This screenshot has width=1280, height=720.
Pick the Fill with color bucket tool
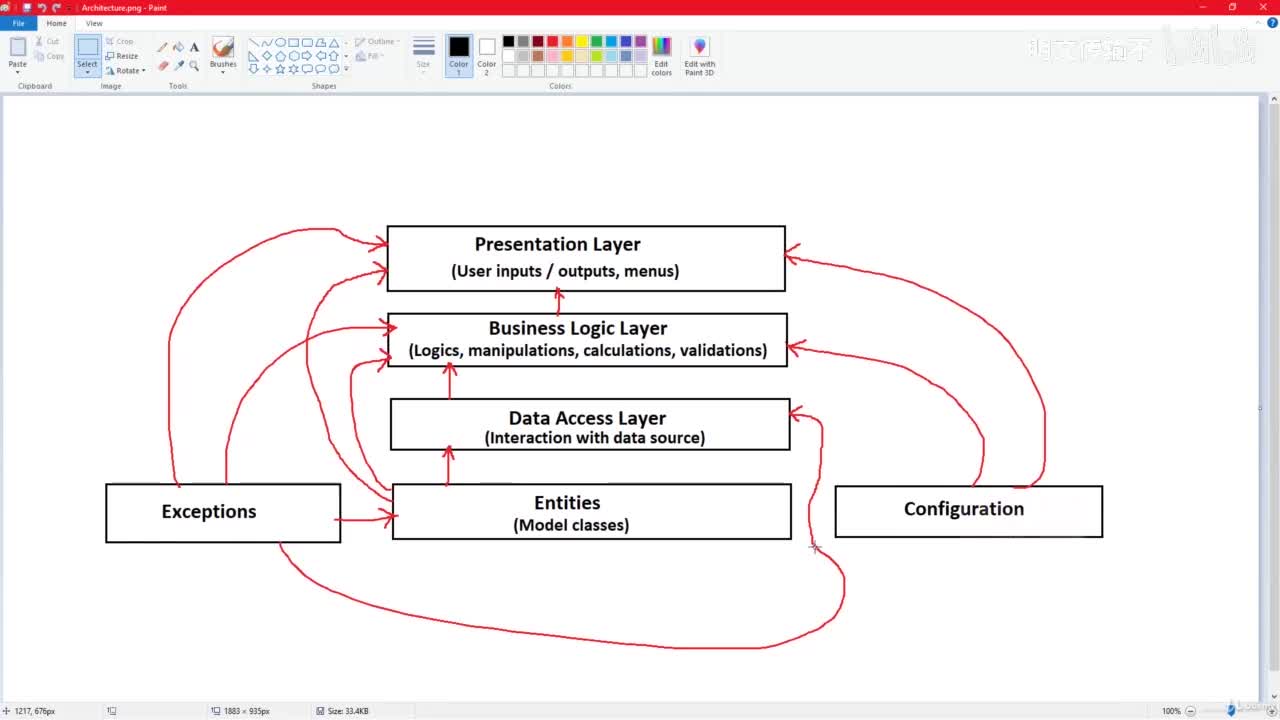tap(178, 47)
